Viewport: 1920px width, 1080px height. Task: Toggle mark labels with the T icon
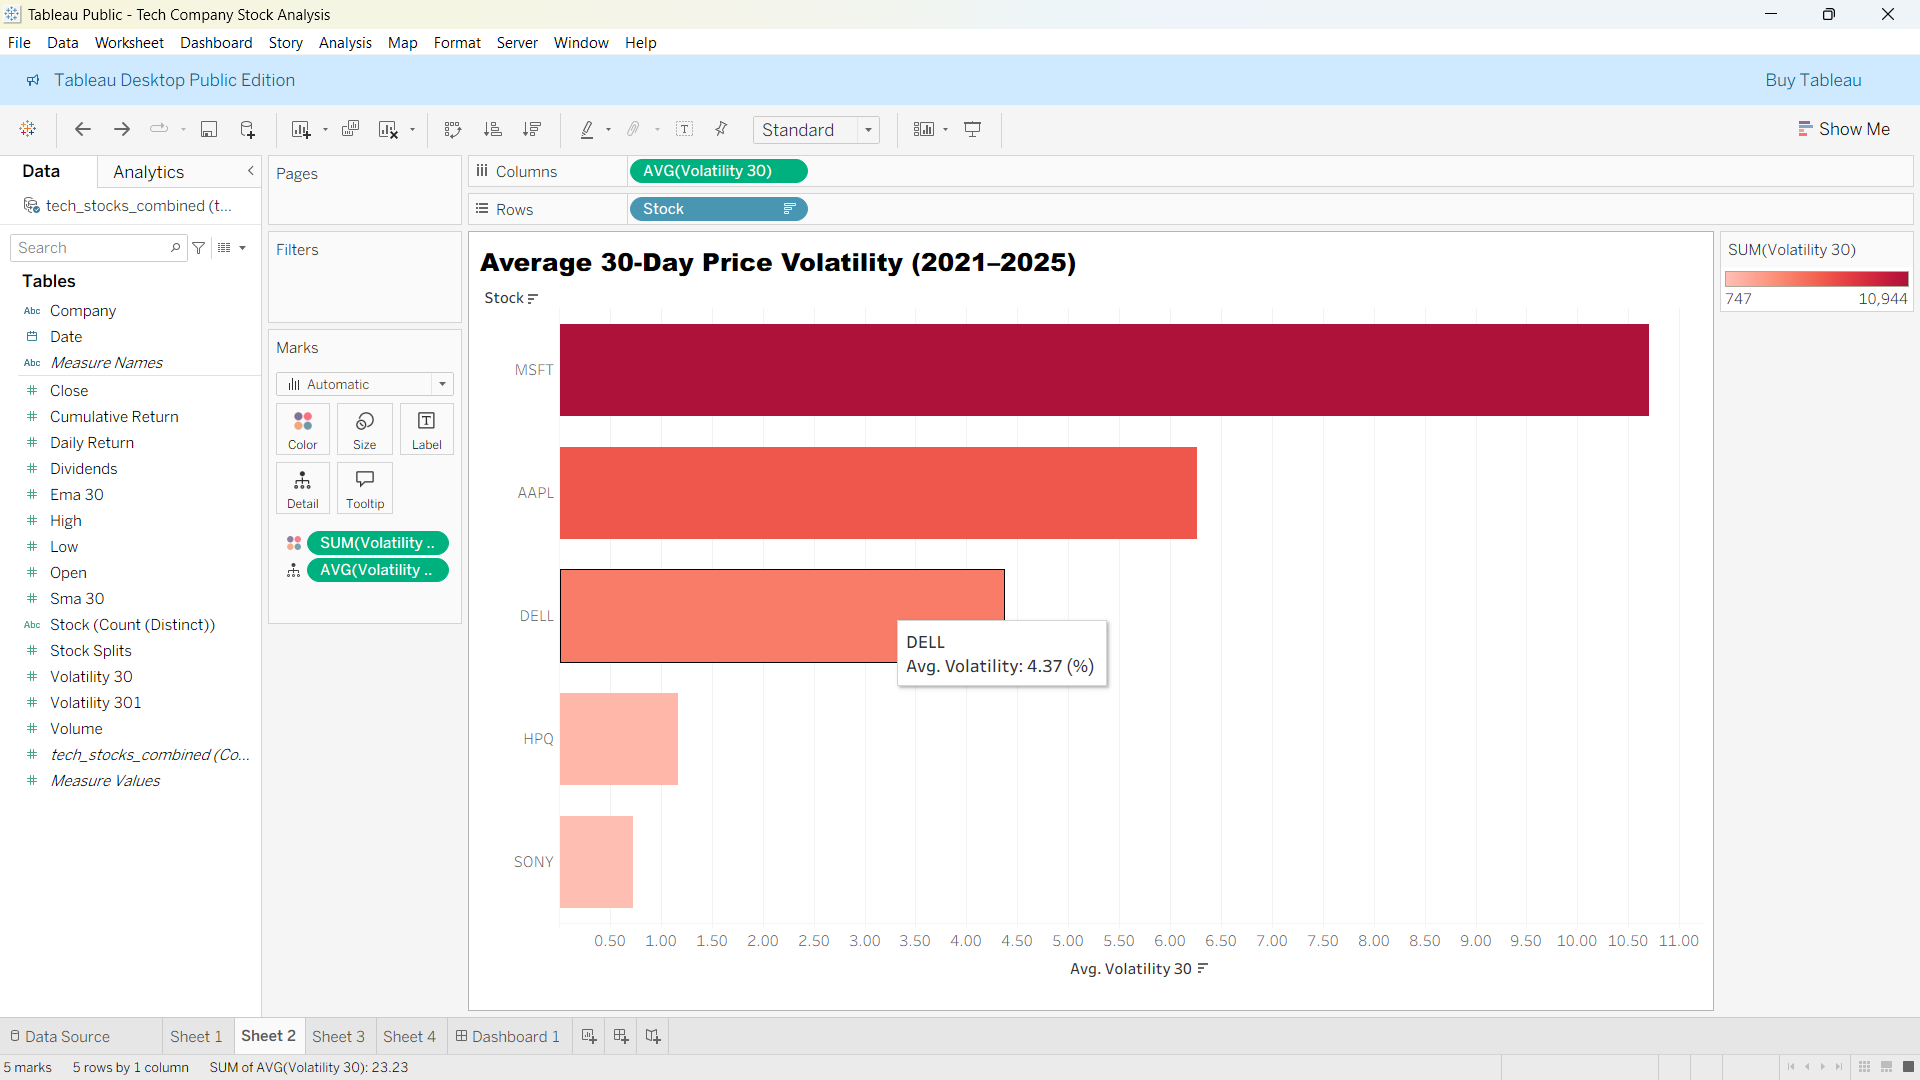(x=685, y=129)
